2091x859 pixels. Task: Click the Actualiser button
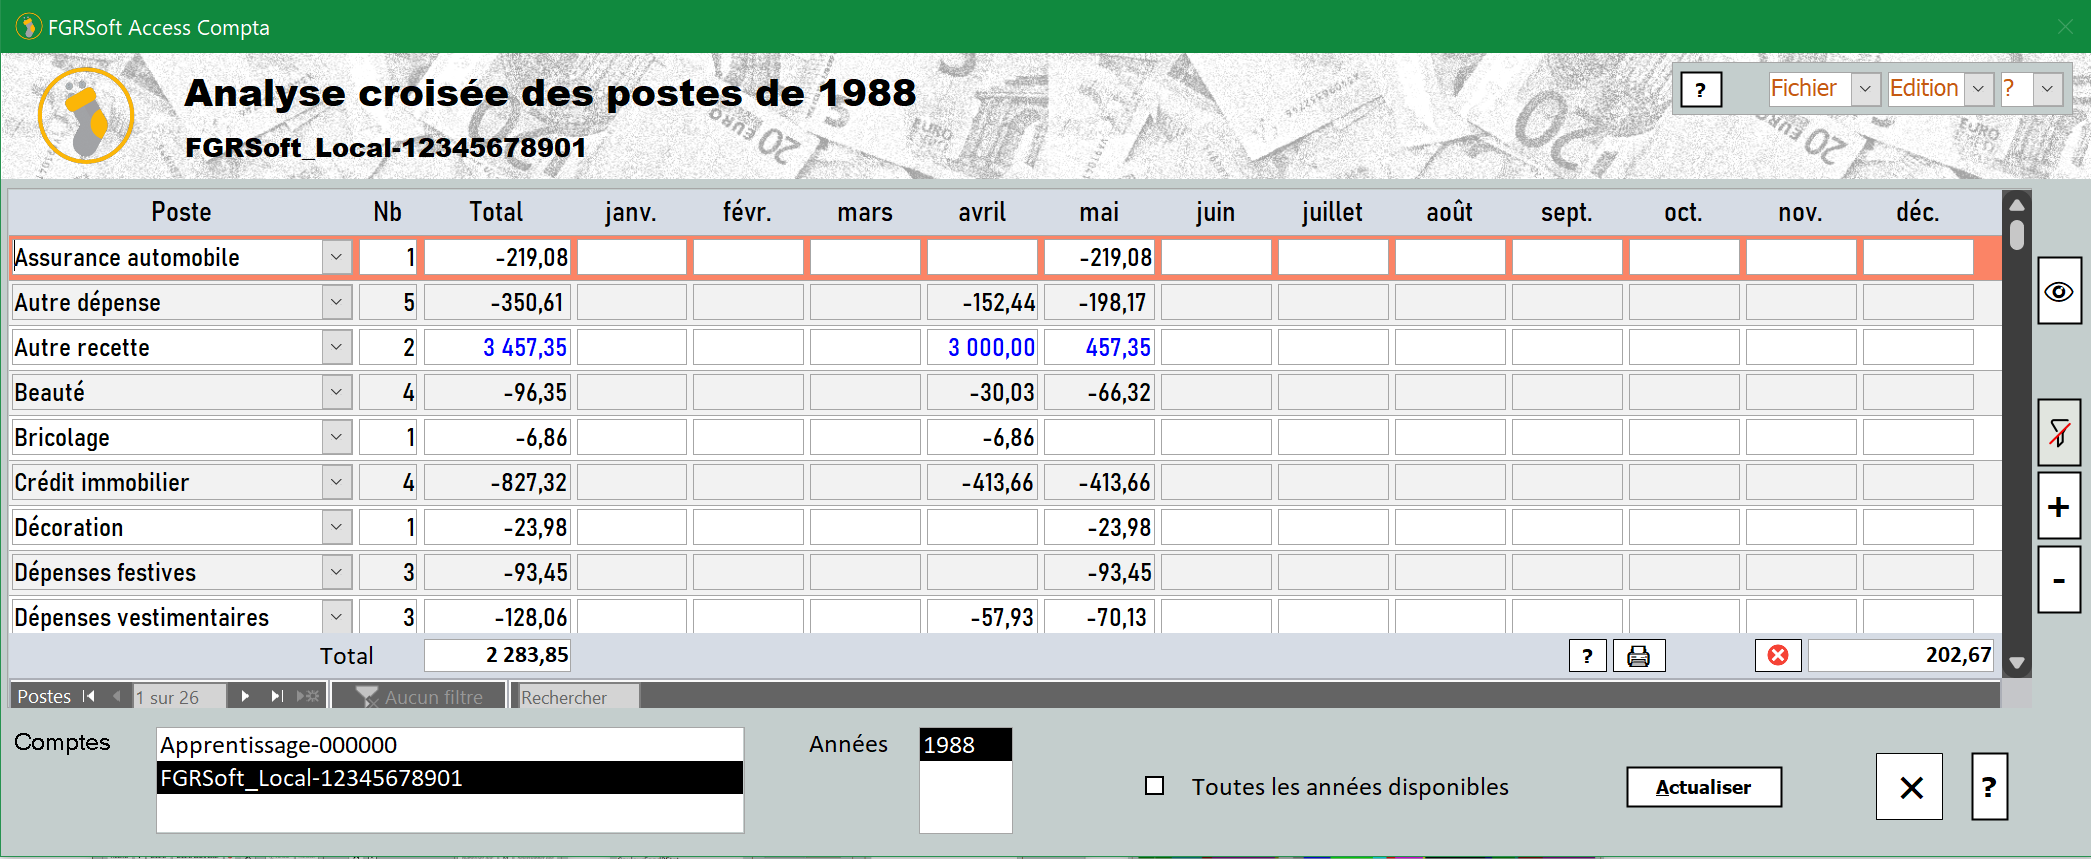tap(1704, 787)
